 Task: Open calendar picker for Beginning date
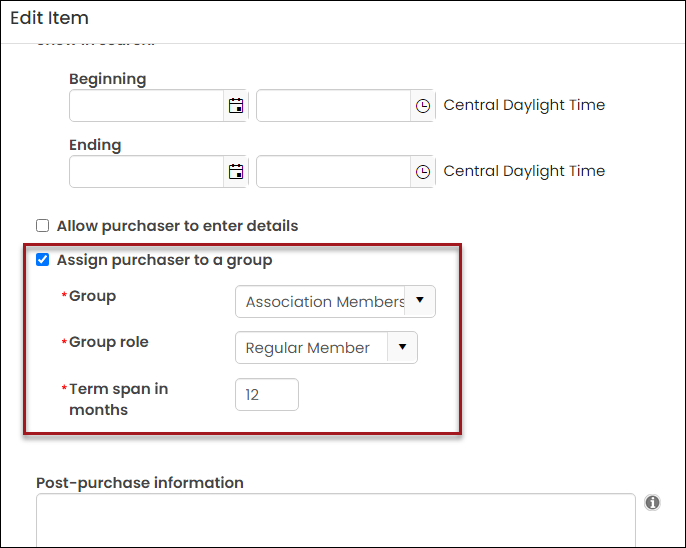[x=236, y=106]
